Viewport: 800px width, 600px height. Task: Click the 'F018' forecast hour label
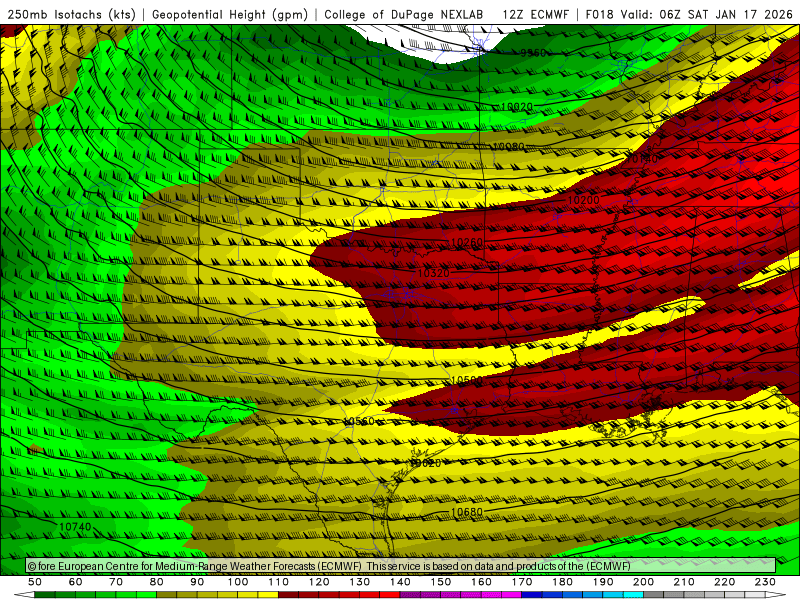599,15
